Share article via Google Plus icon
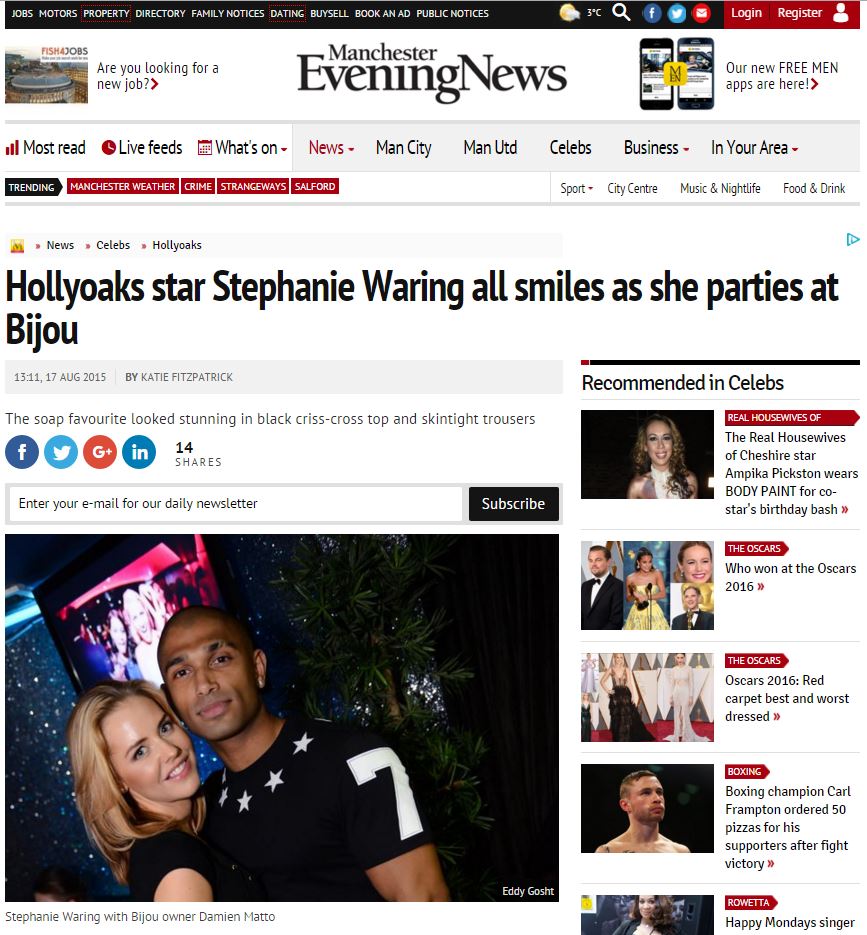 click(x=100, y=452)
